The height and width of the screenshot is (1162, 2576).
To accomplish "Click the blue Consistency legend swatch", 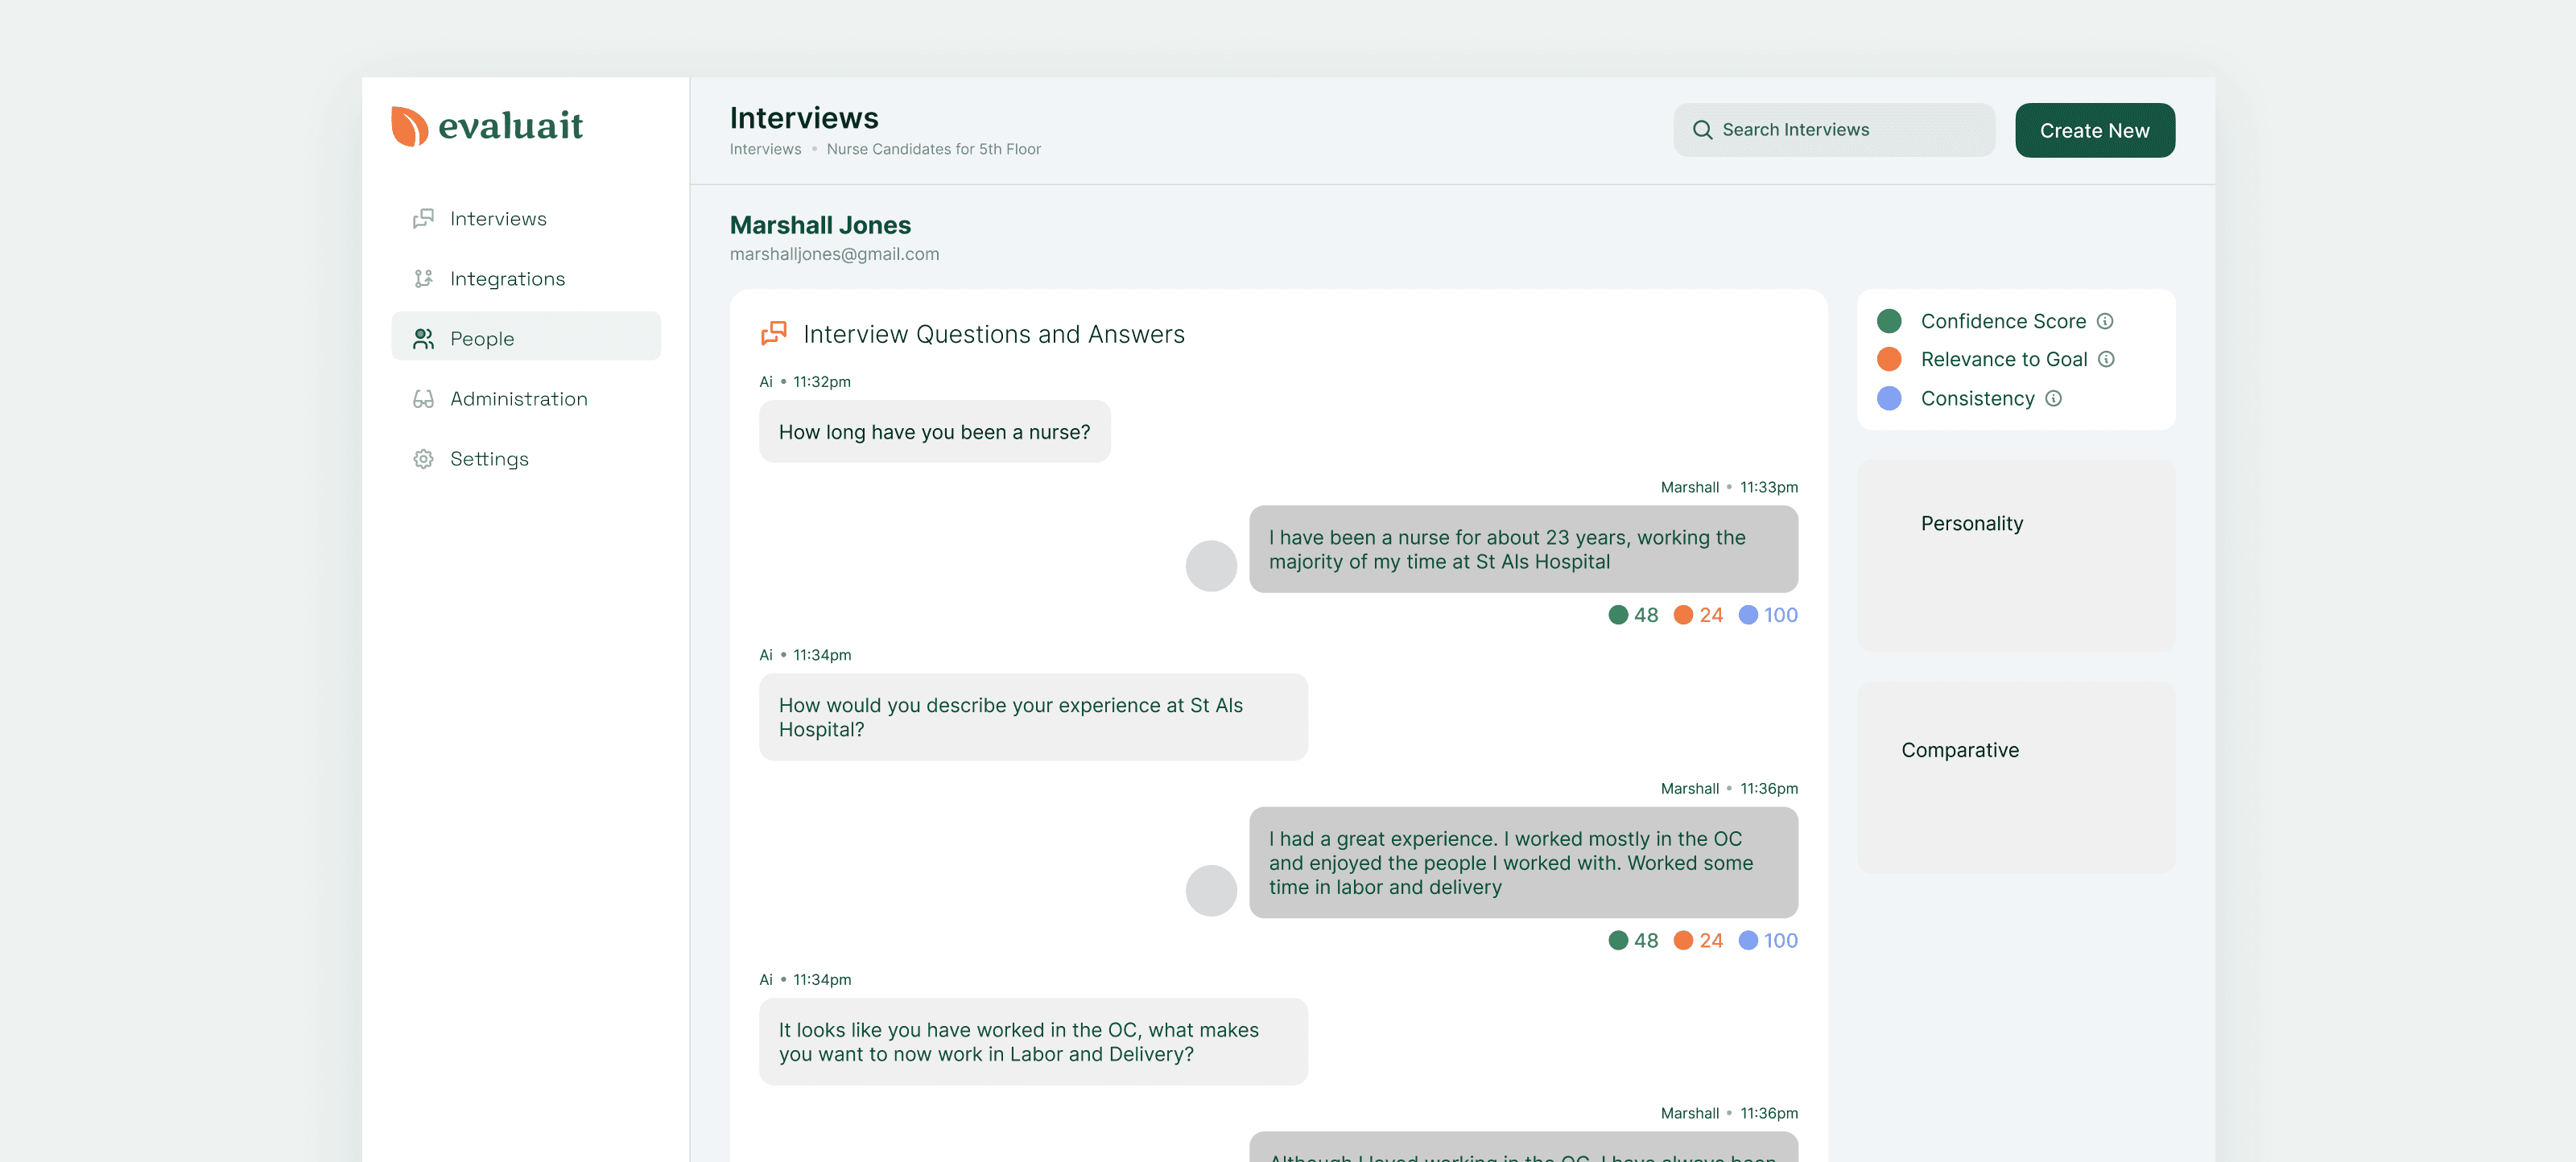I will (x=1888, y=398).
